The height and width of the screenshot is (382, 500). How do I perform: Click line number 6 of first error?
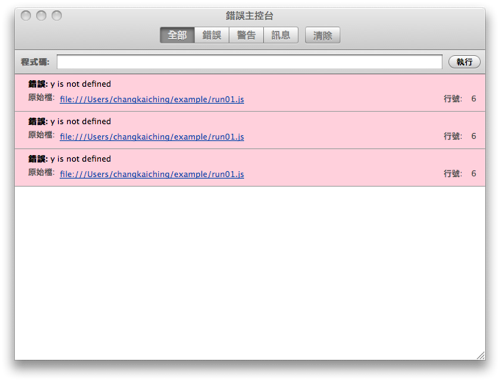pyautogui.click(x=473, y=99)
